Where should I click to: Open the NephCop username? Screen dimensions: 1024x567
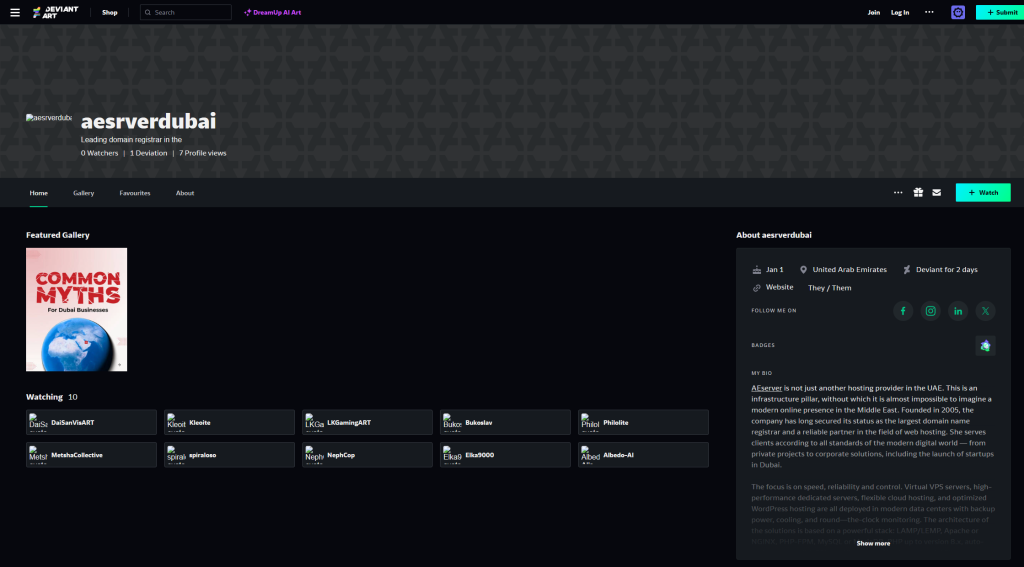coord(341,455)
